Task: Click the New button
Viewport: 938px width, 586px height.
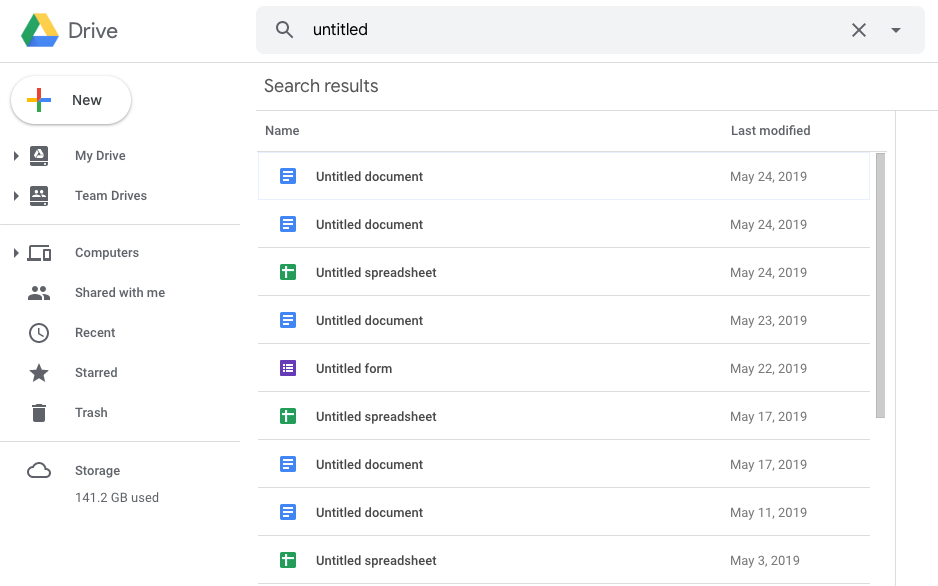Action: [70, 100]
